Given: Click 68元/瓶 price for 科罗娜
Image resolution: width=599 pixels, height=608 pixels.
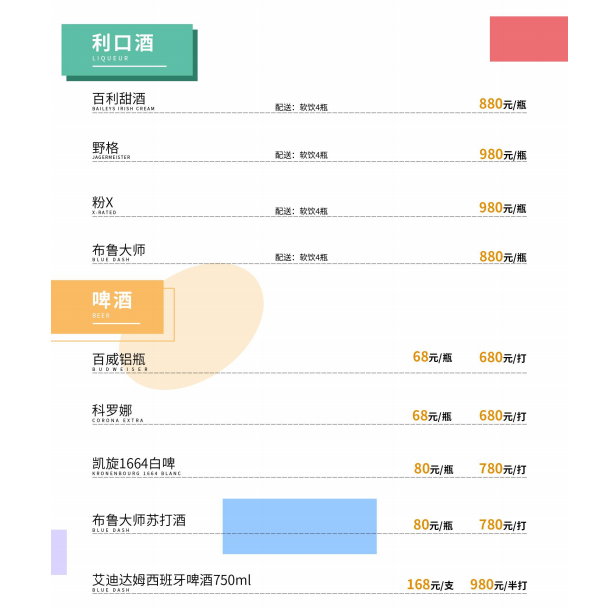Looking at the screenshot, I should pos(432,416).
